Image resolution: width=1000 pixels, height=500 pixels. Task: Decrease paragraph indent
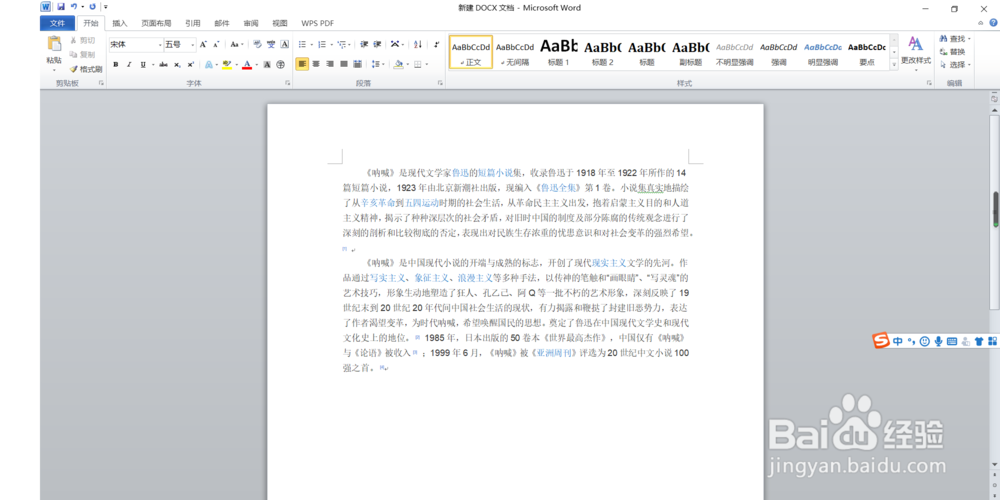pos(364,44)
